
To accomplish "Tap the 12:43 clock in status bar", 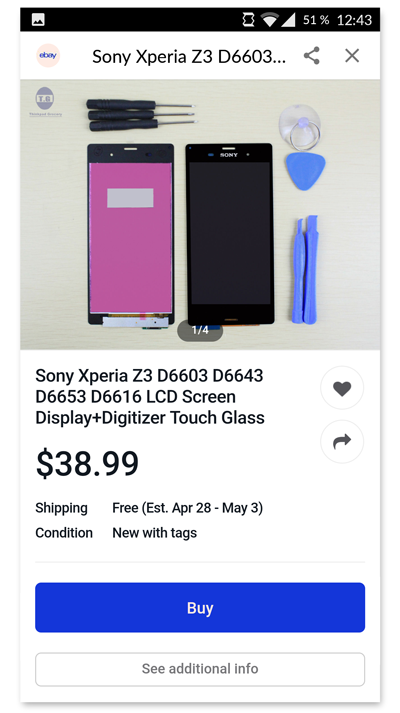I will (355, 20).
